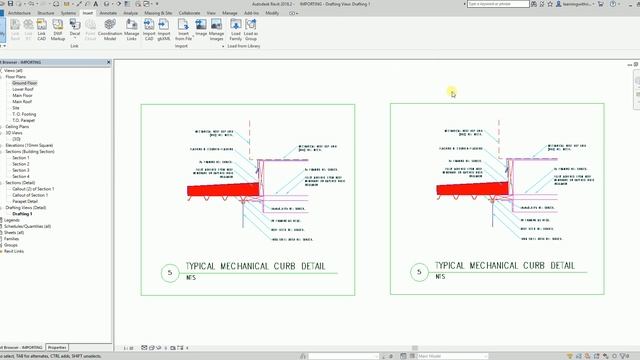Select Lower Roof floor plan
Screen dimensions: 640x360
pyautogui.click(x=23, y=89)
